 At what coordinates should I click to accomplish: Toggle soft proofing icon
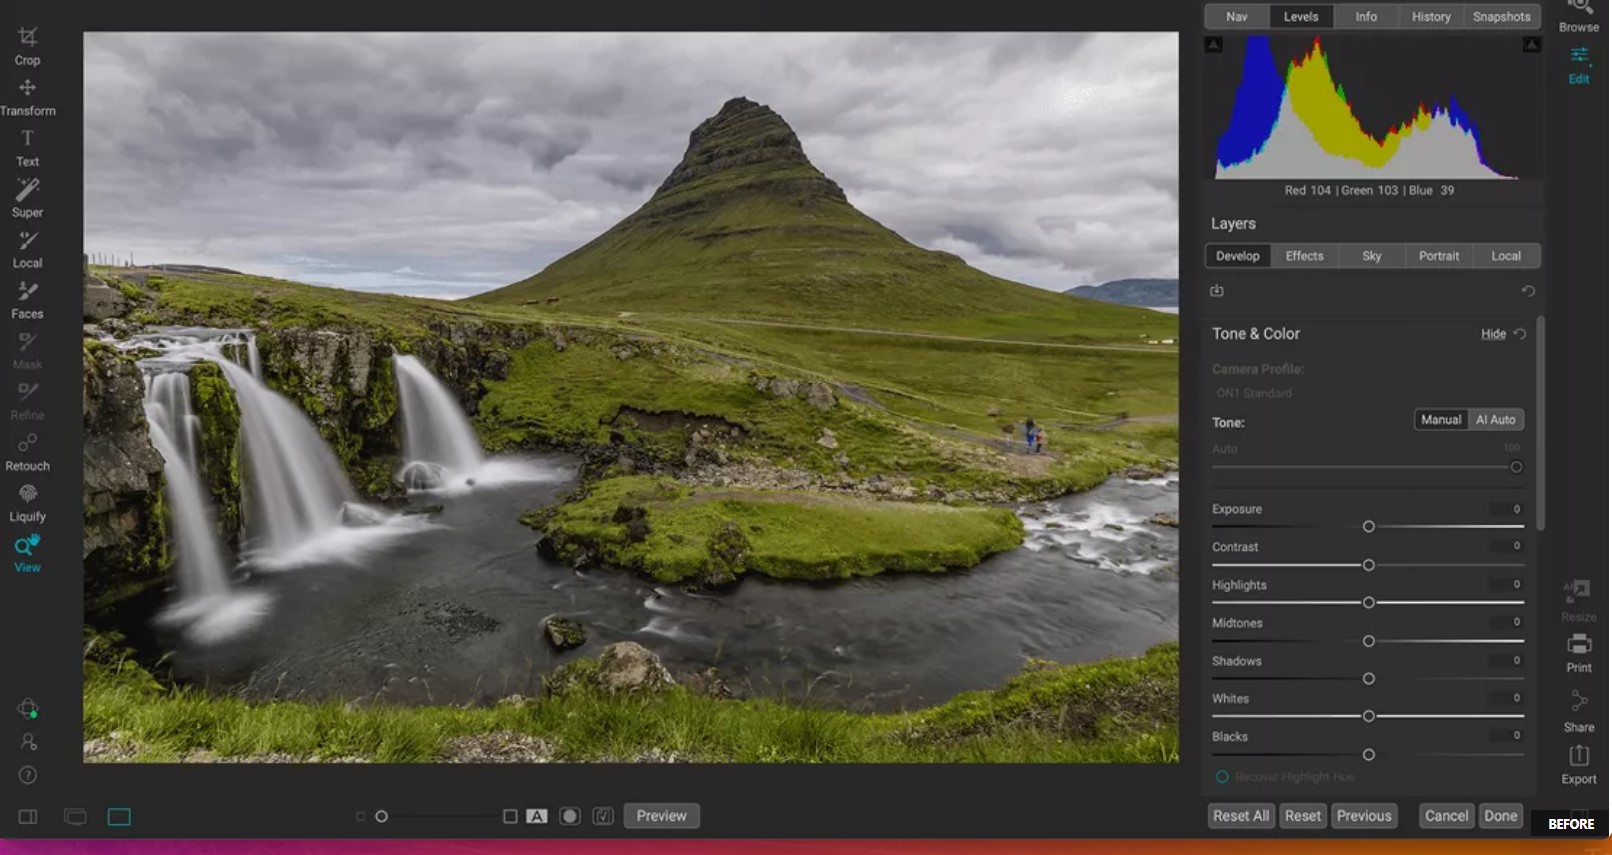click(x=603, y=816)
